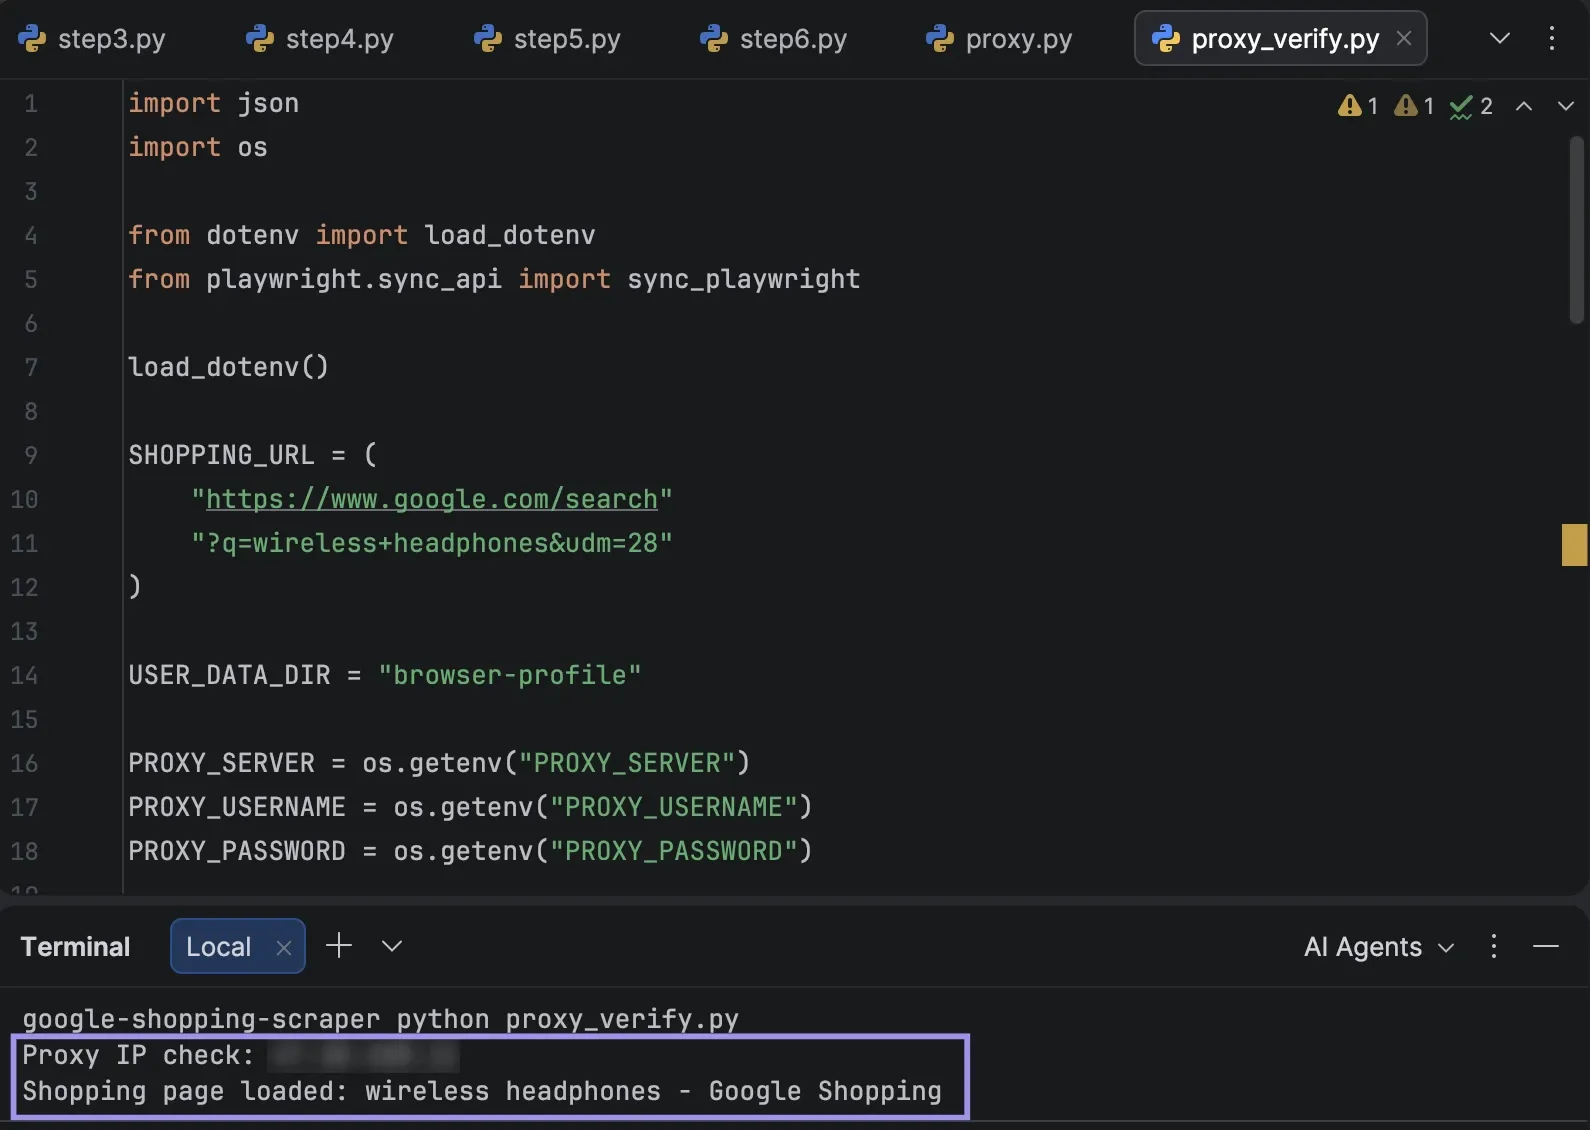Click line number 14 in the gutter

(x=24, y=675)
